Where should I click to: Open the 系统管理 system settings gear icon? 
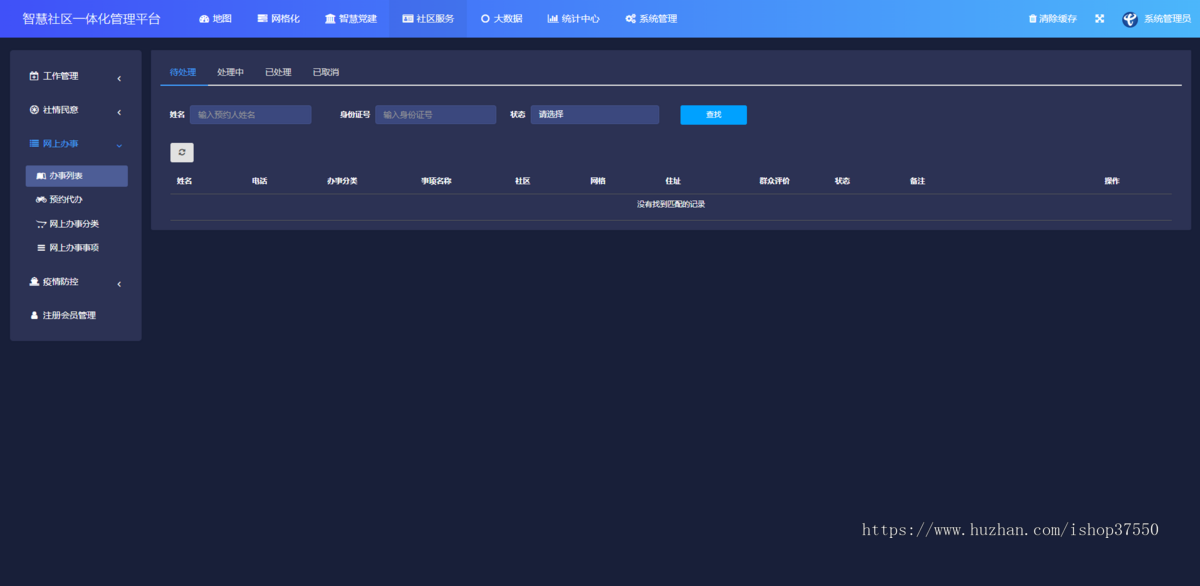[628, 18]
